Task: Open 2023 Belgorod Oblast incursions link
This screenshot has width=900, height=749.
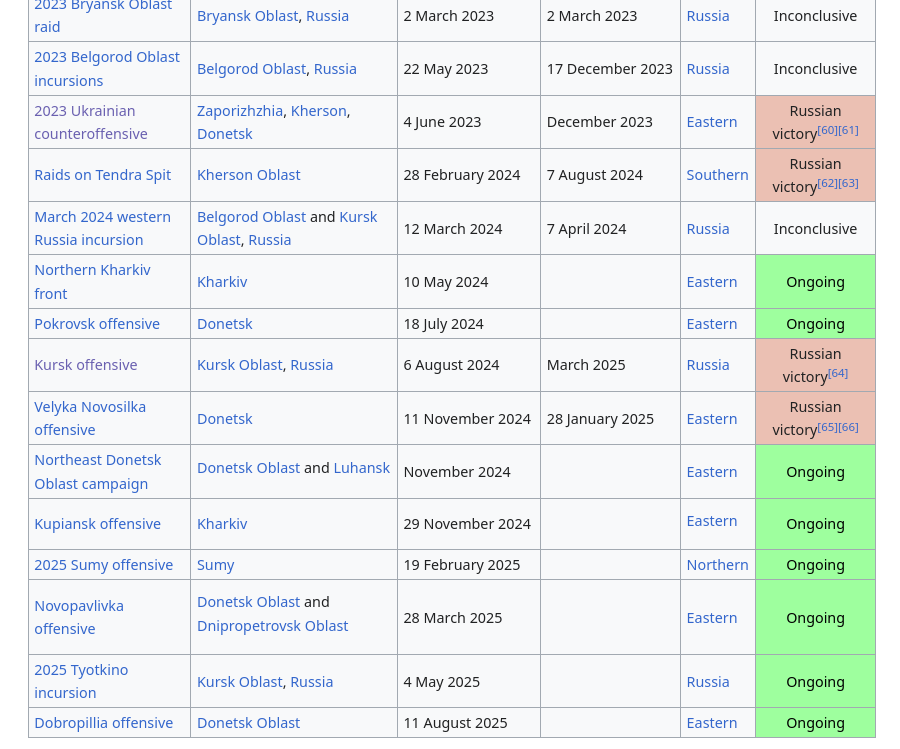Action: 107,69
